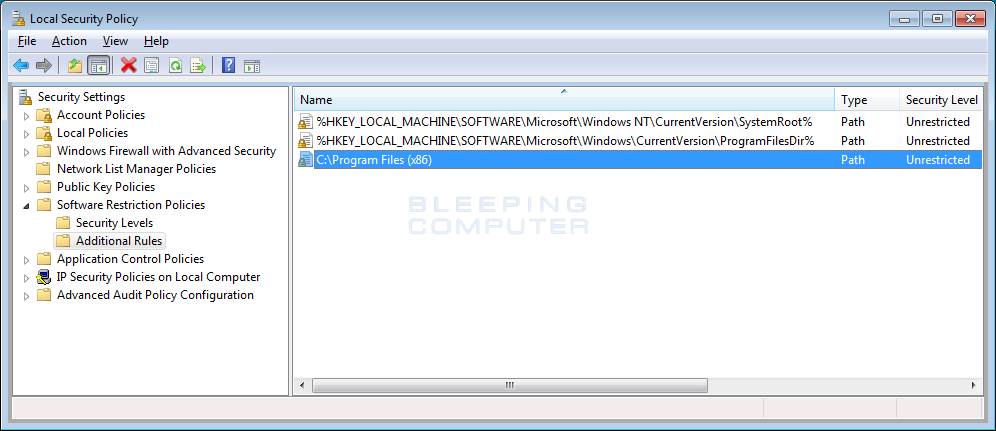Screen dimensions: 996x431
Task: Click Path type cell in ProgramFilesDir row
Action: point(853,140)
